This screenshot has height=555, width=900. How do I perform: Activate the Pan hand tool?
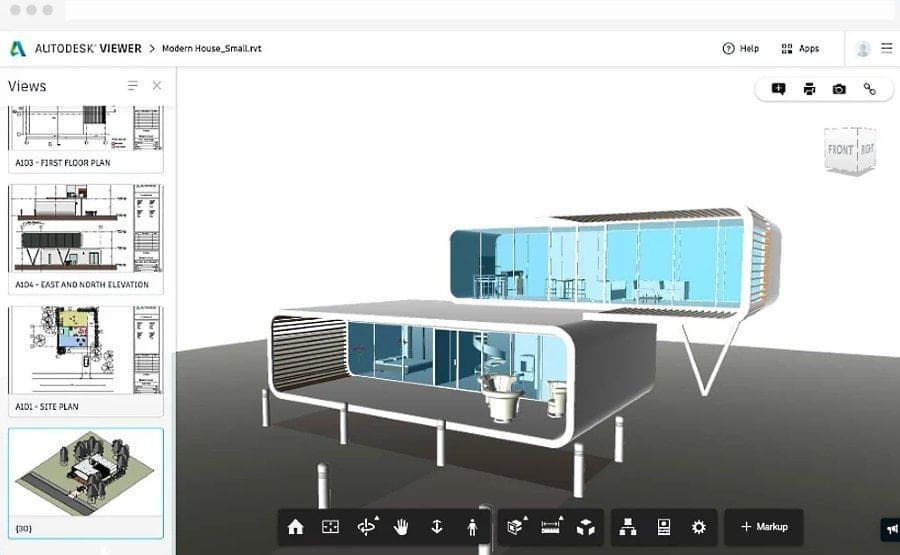click(x=401, y=527)
